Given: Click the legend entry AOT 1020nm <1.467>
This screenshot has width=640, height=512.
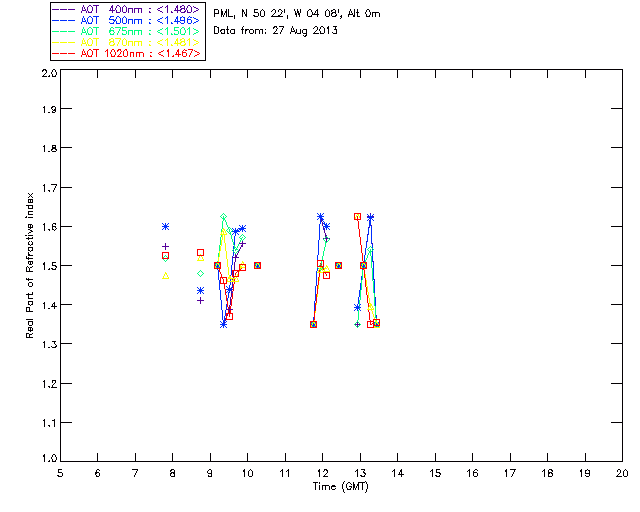Looking at the screenshot, I should click(x=127, y=53).
